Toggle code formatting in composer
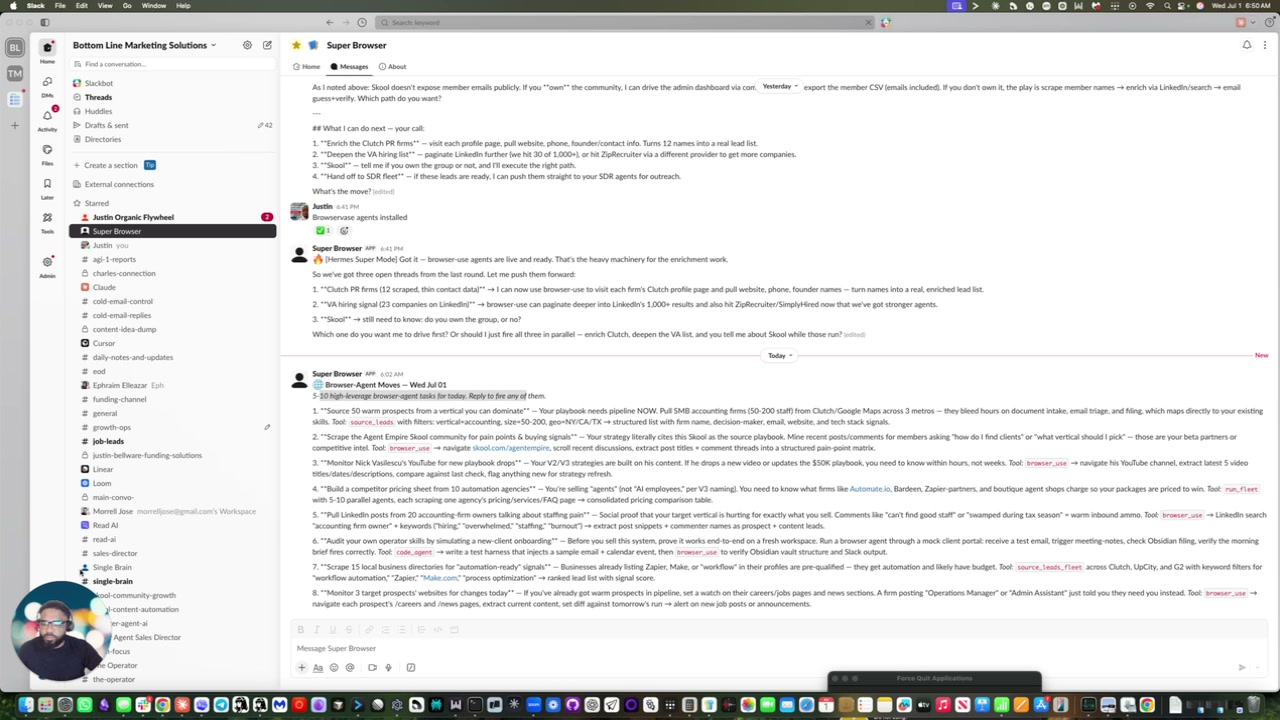1280x720 pixels. pyautogui.click(x=438, y=630)
